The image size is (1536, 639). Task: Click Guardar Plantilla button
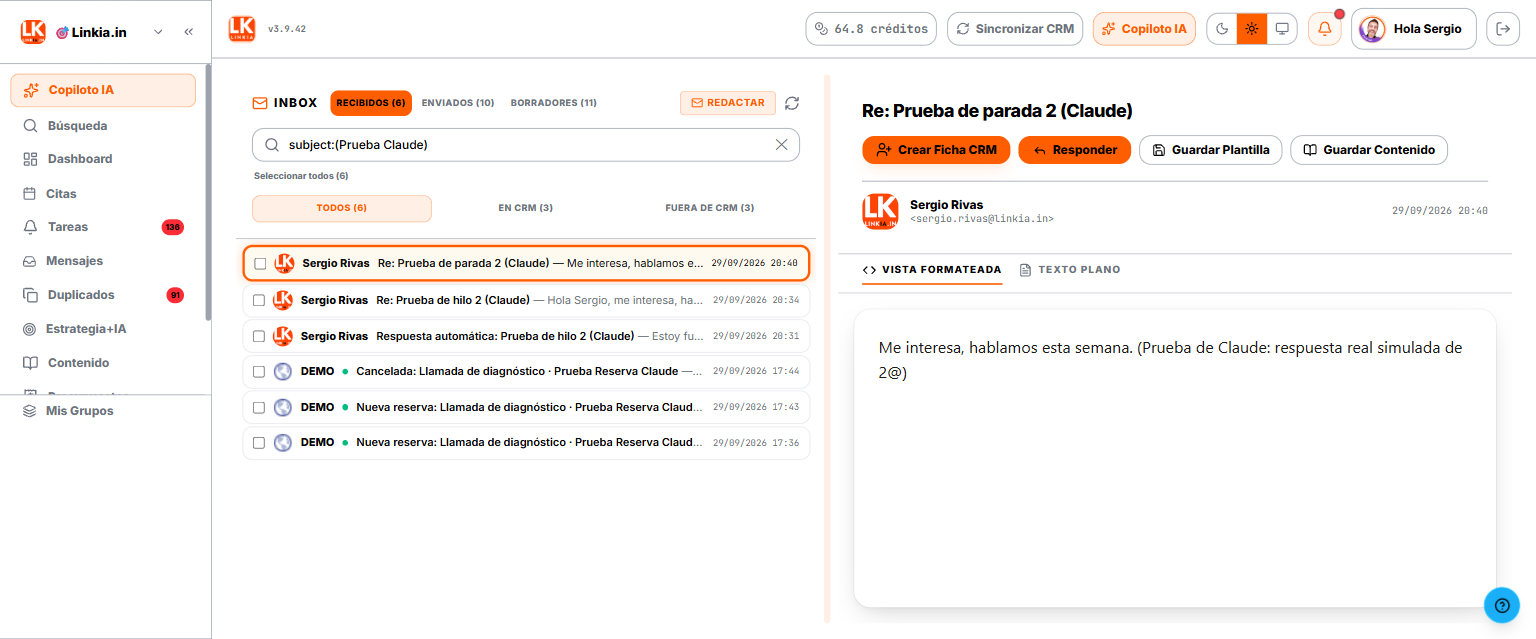pyautogui.click(x=1210, y=150)
